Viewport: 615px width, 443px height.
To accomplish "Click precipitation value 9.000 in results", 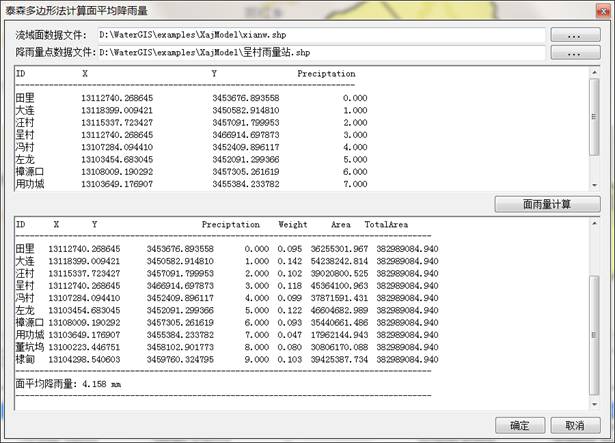I will [257, 359].
